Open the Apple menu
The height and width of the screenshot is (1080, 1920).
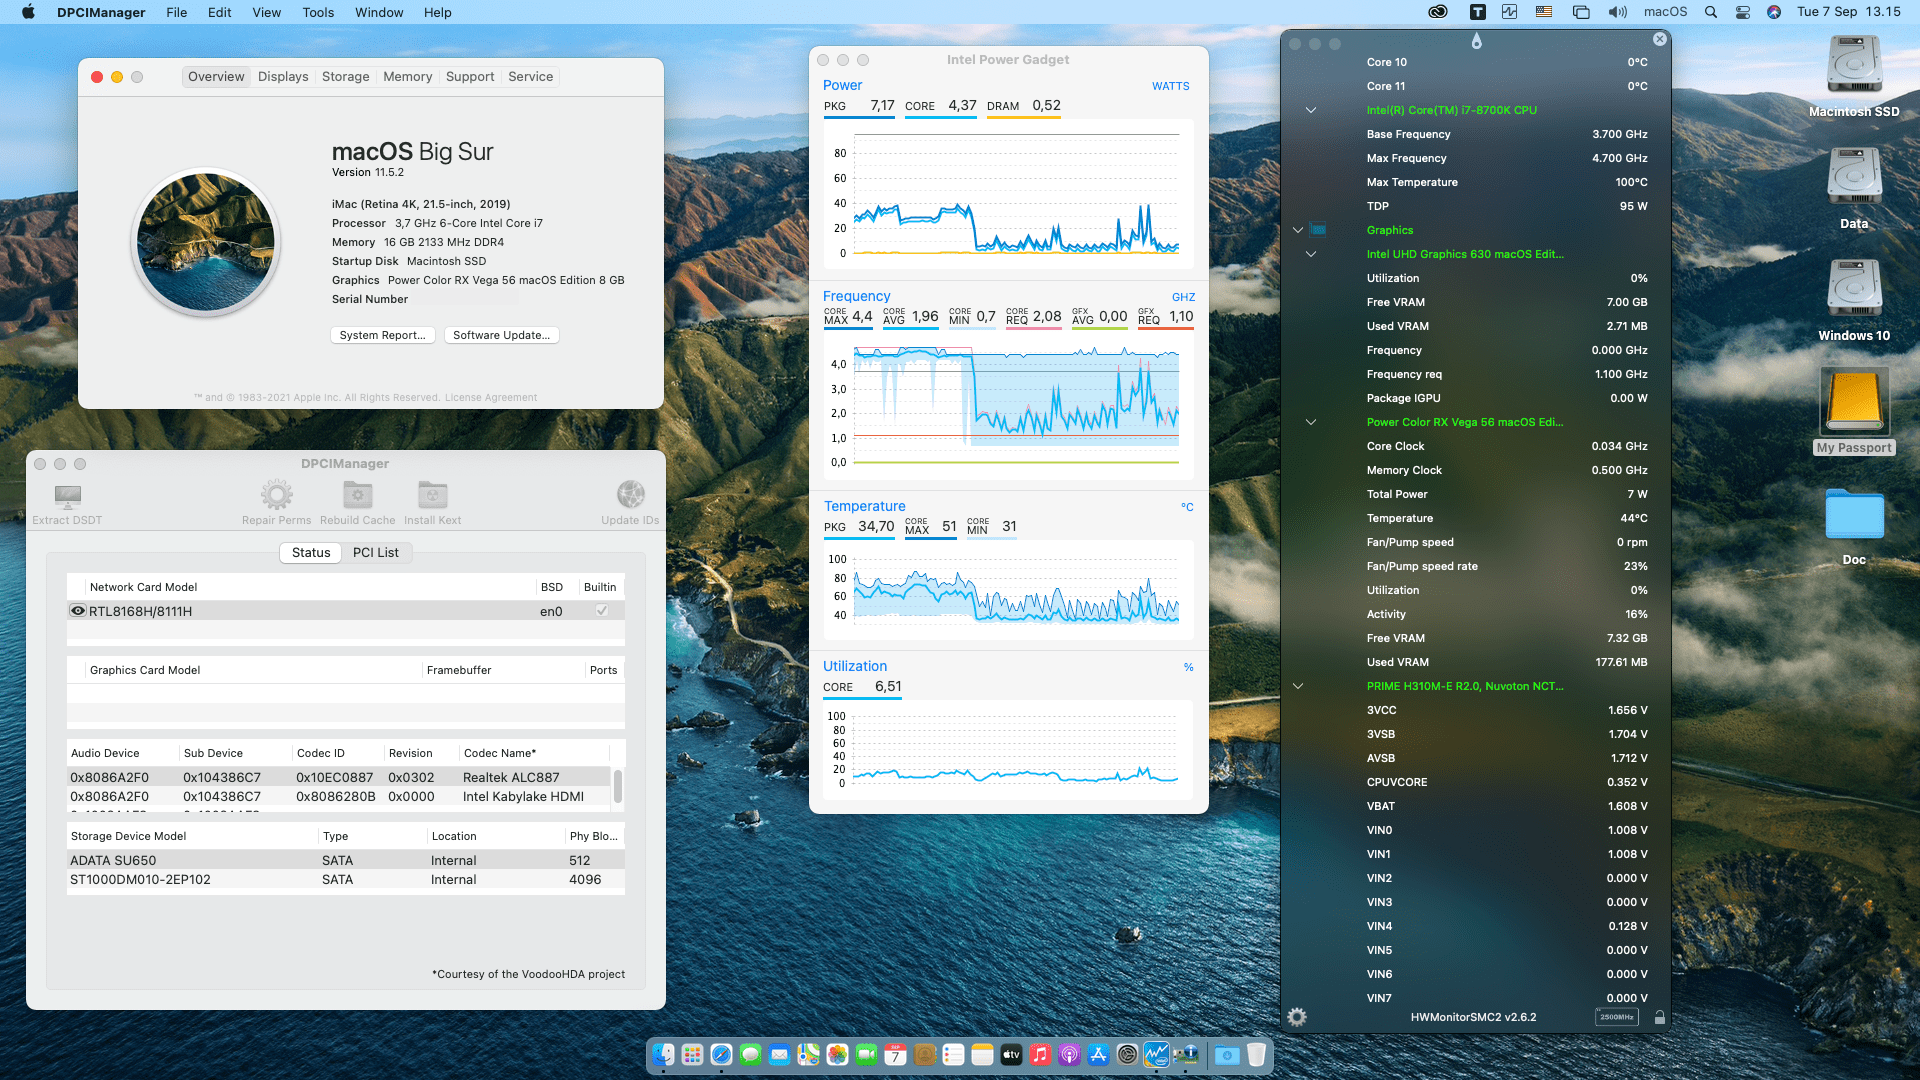(28, 12)
